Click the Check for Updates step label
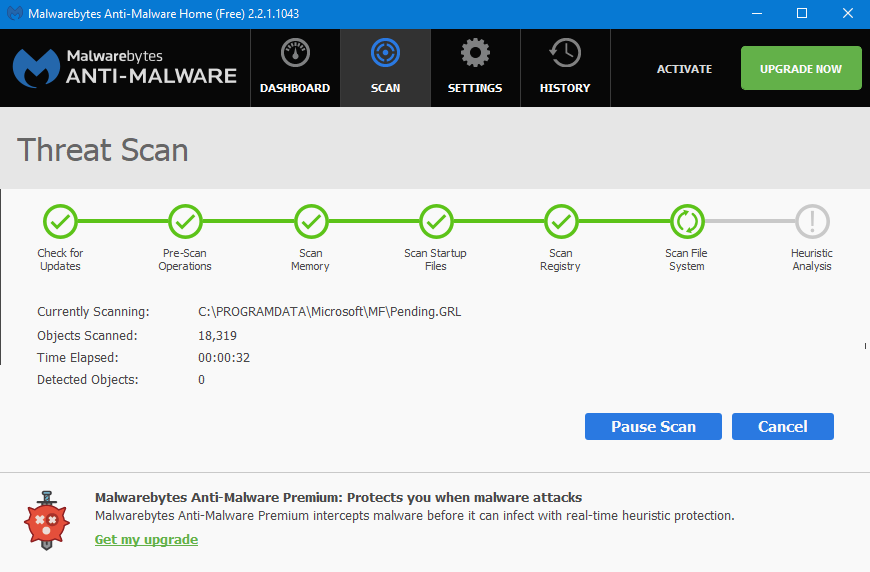This screenshot has height=572, width=870. 60,260
